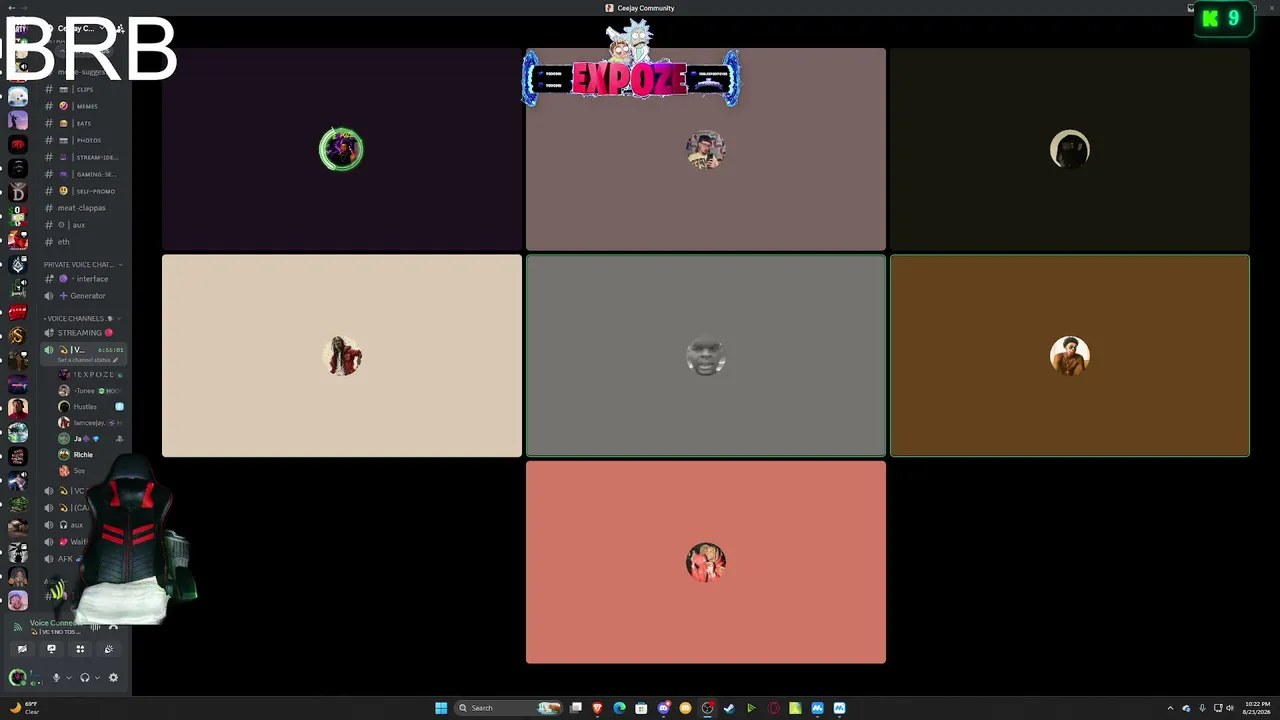Viewport: 1280px width, 720px height.
Task: Open Discord user settings gear
Action: tap(113, 678)
